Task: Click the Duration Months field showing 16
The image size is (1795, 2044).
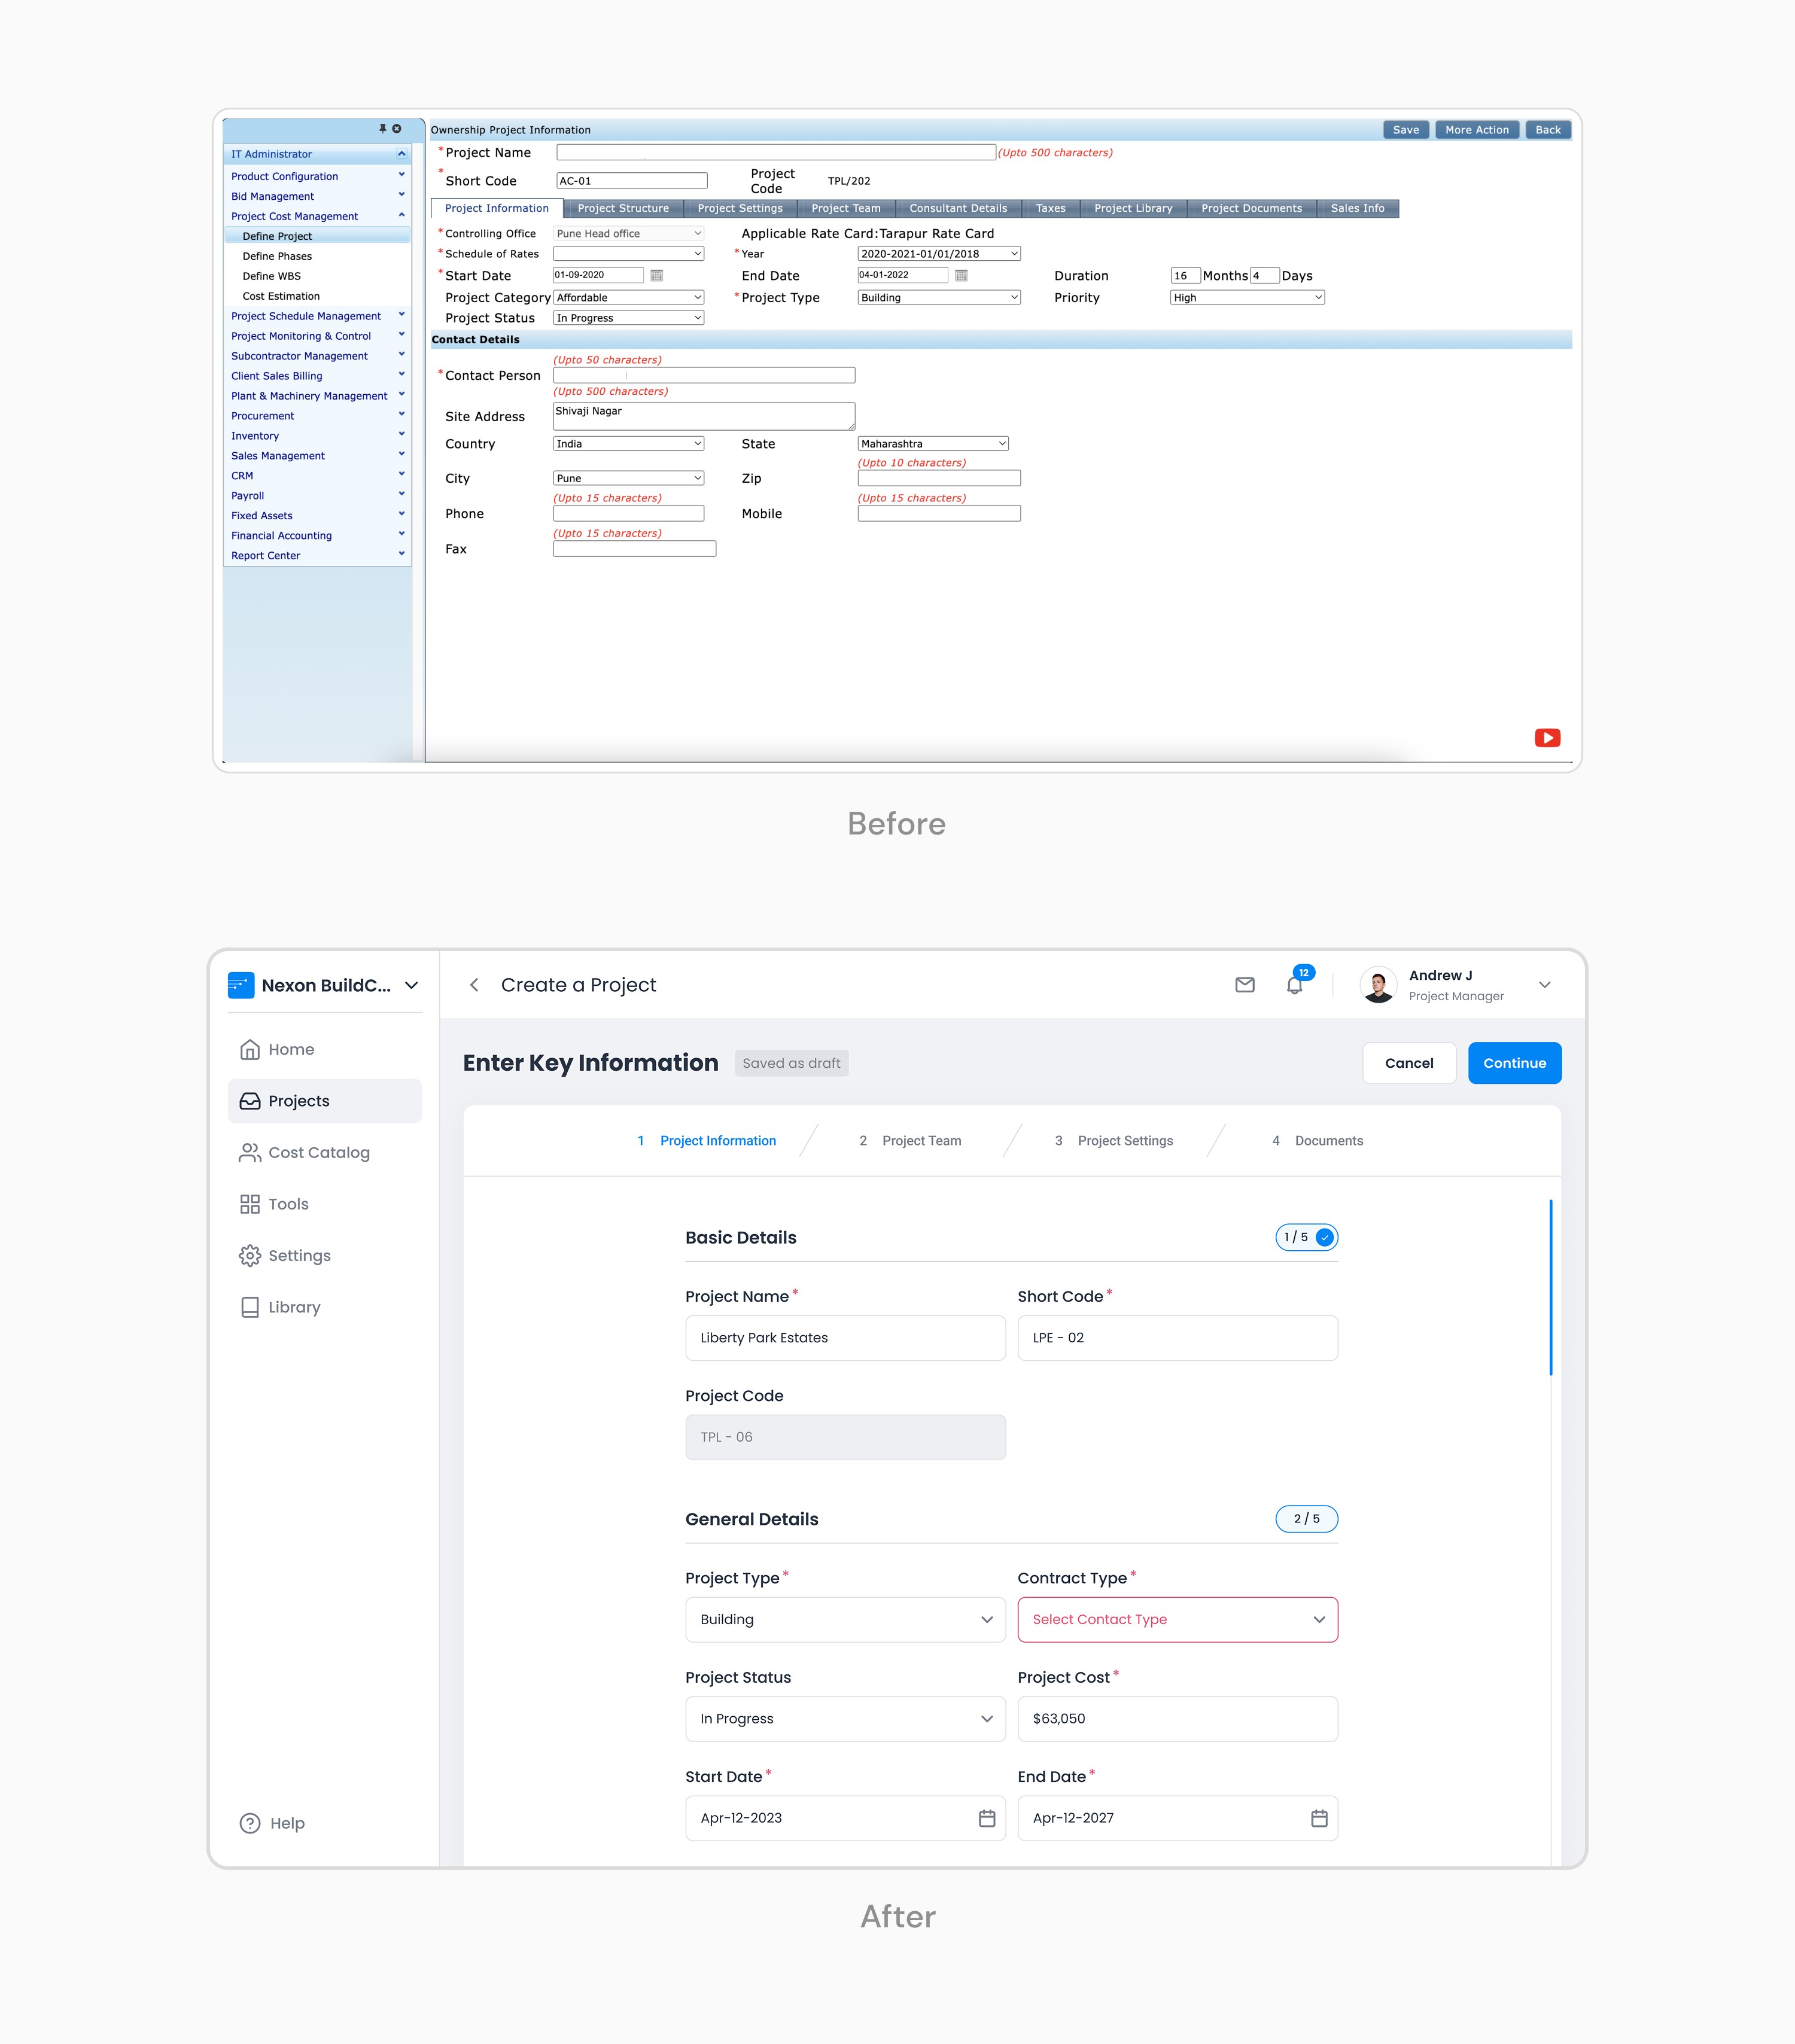Action: coord(1185,275)
